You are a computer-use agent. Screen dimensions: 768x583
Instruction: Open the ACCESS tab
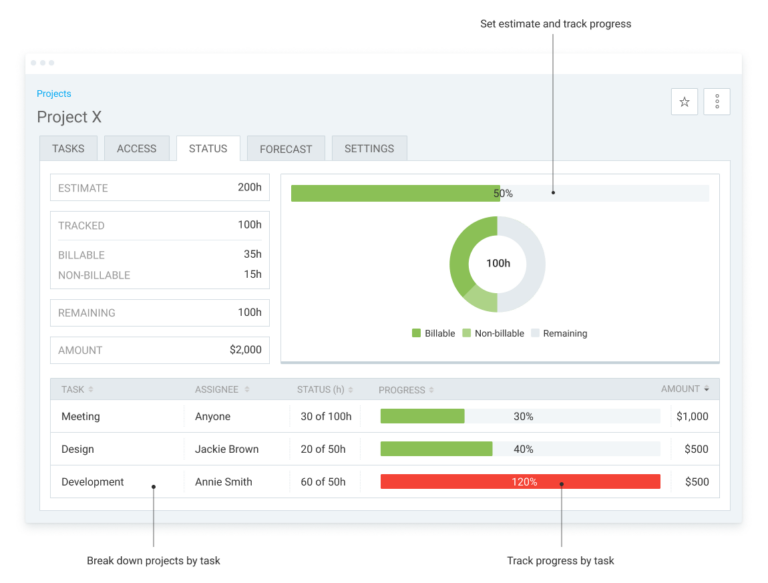point(137,148)
